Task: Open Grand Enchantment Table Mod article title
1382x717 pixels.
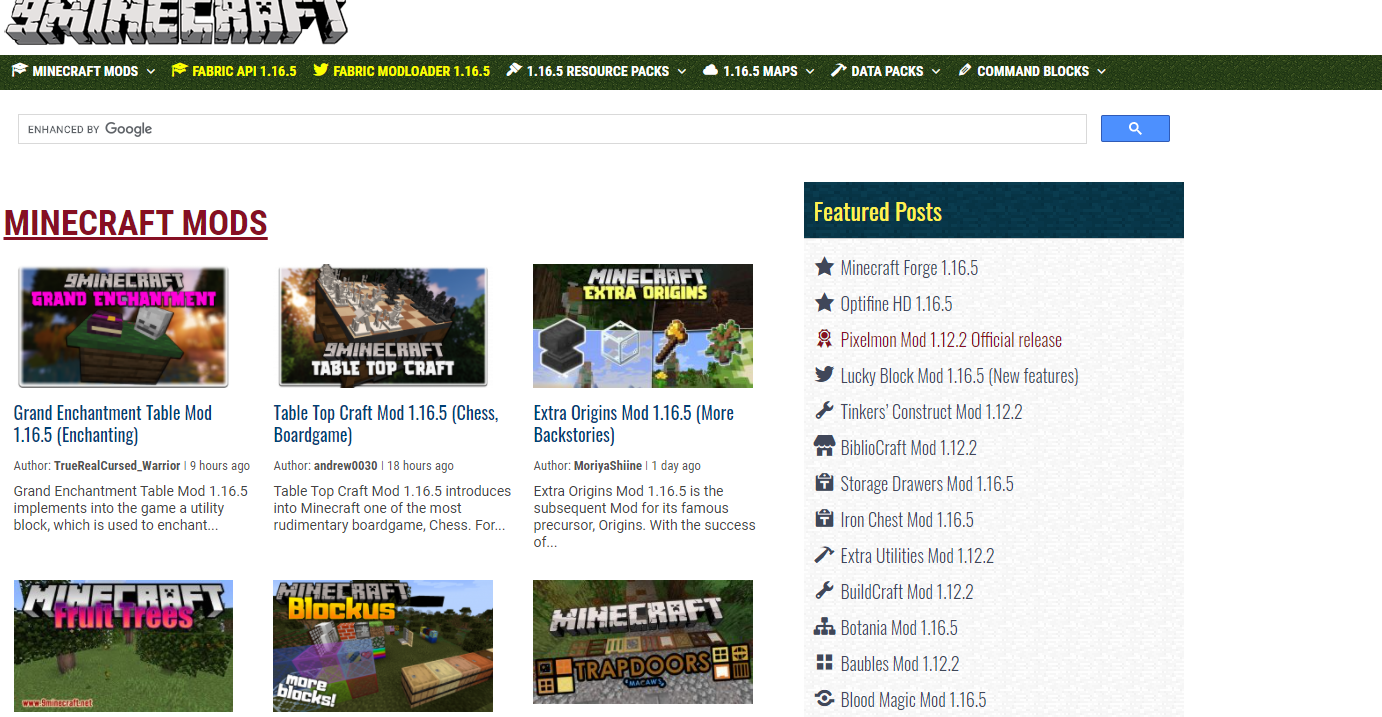Action: (x=113, y=424)
